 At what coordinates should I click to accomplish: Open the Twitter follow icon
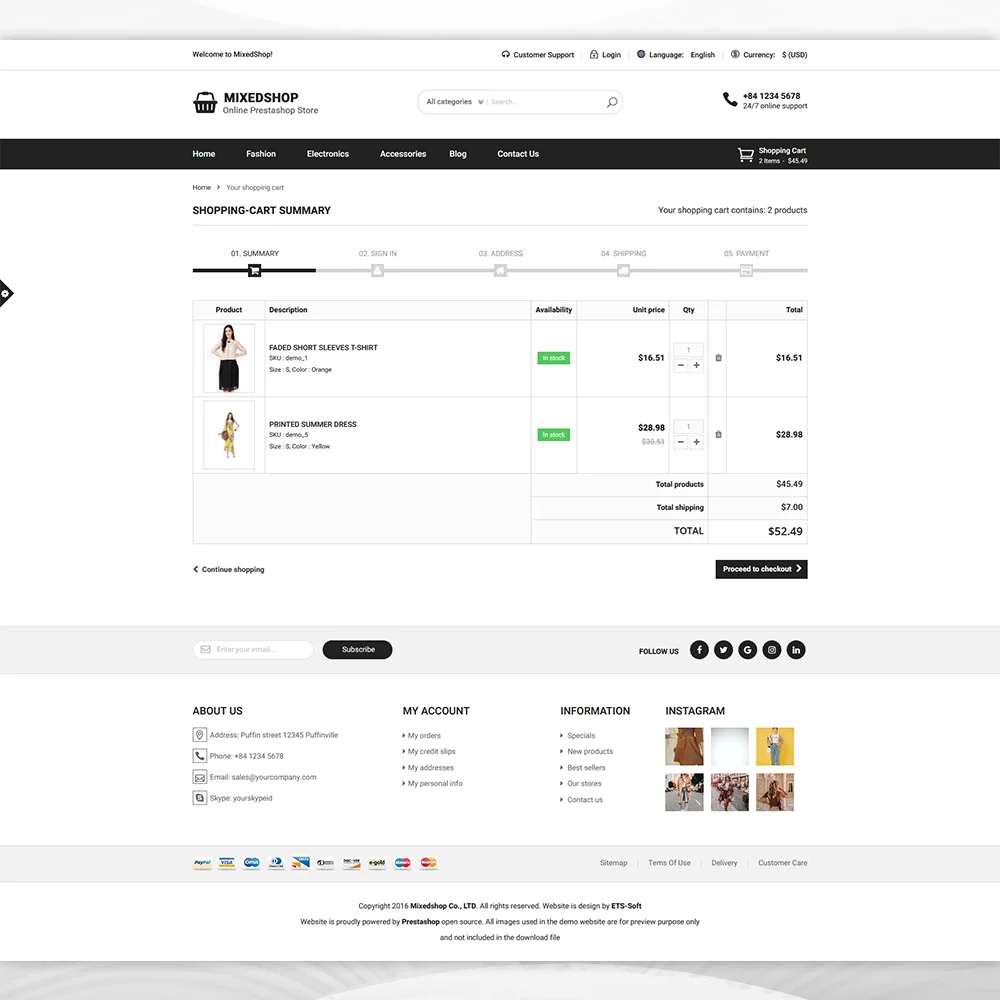(723, 650)
